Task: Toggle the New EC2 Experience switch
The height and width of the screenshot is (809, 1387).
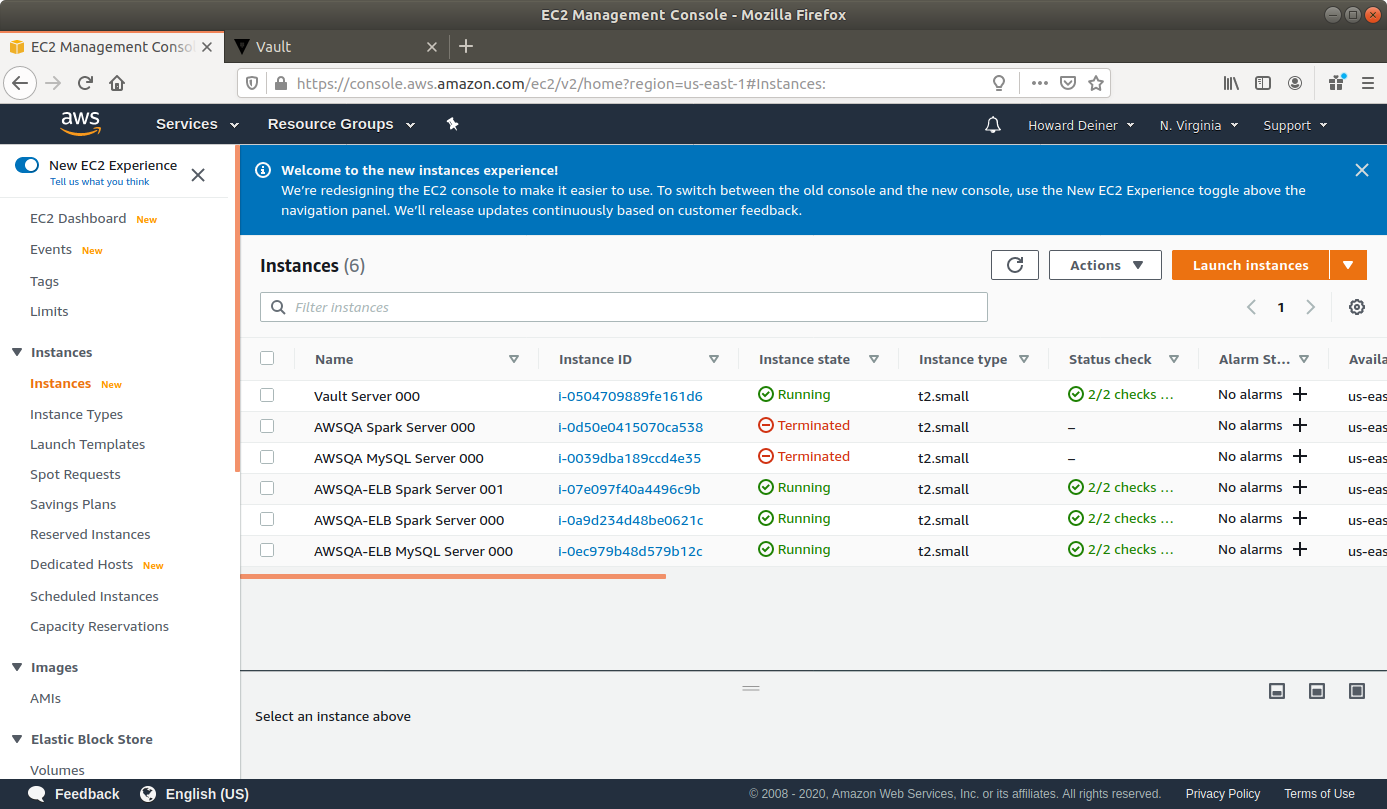Action: coord(27,165)
